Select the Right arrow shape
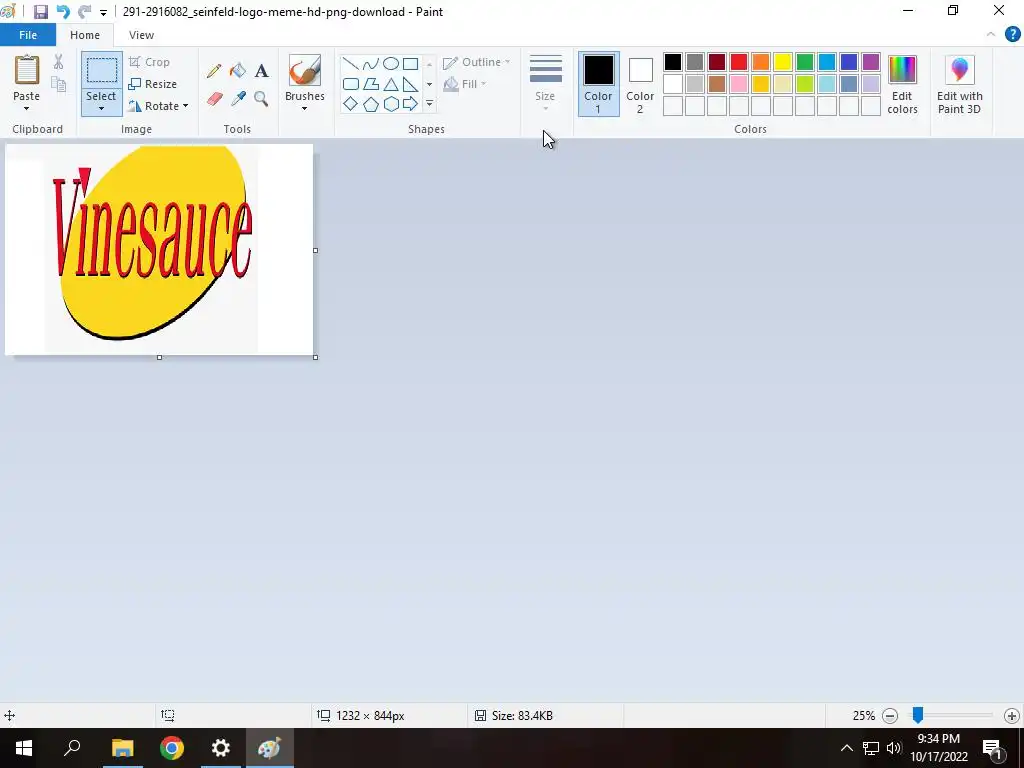 (x=411, y=104)
